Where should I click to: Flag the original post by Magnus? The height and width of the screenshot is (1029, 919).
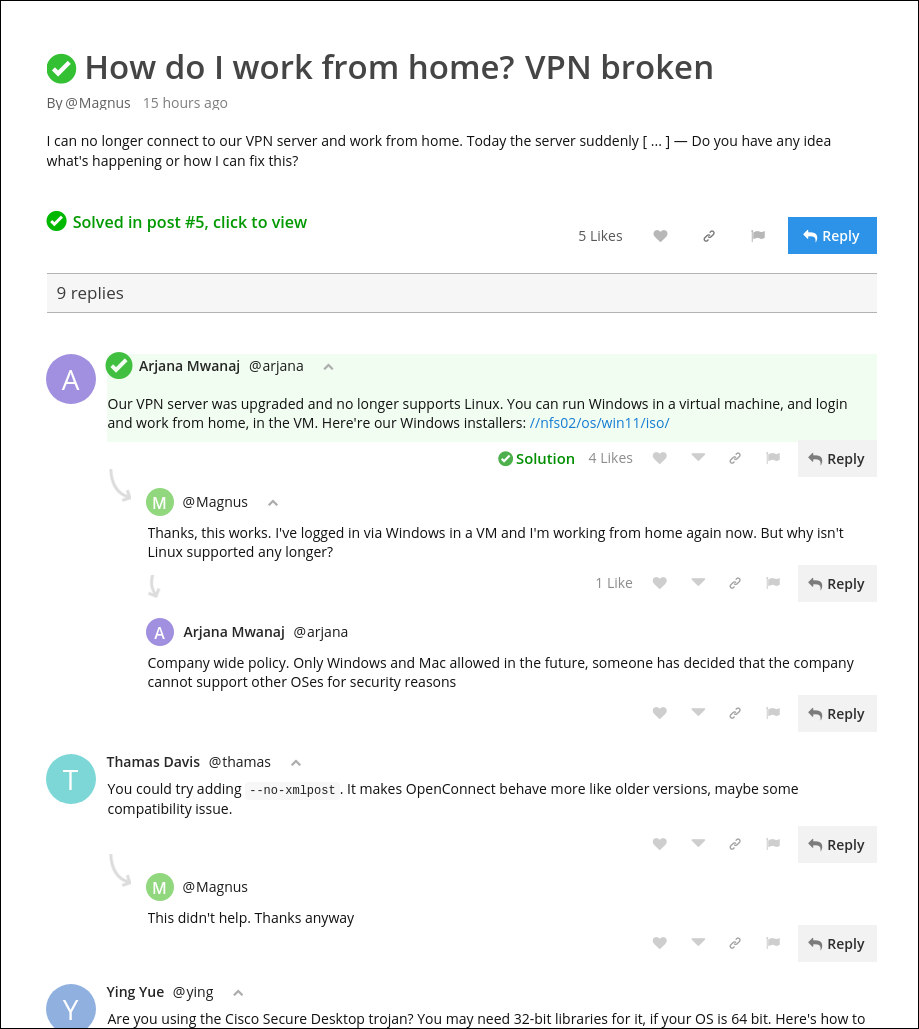click(x=758, y=236)
